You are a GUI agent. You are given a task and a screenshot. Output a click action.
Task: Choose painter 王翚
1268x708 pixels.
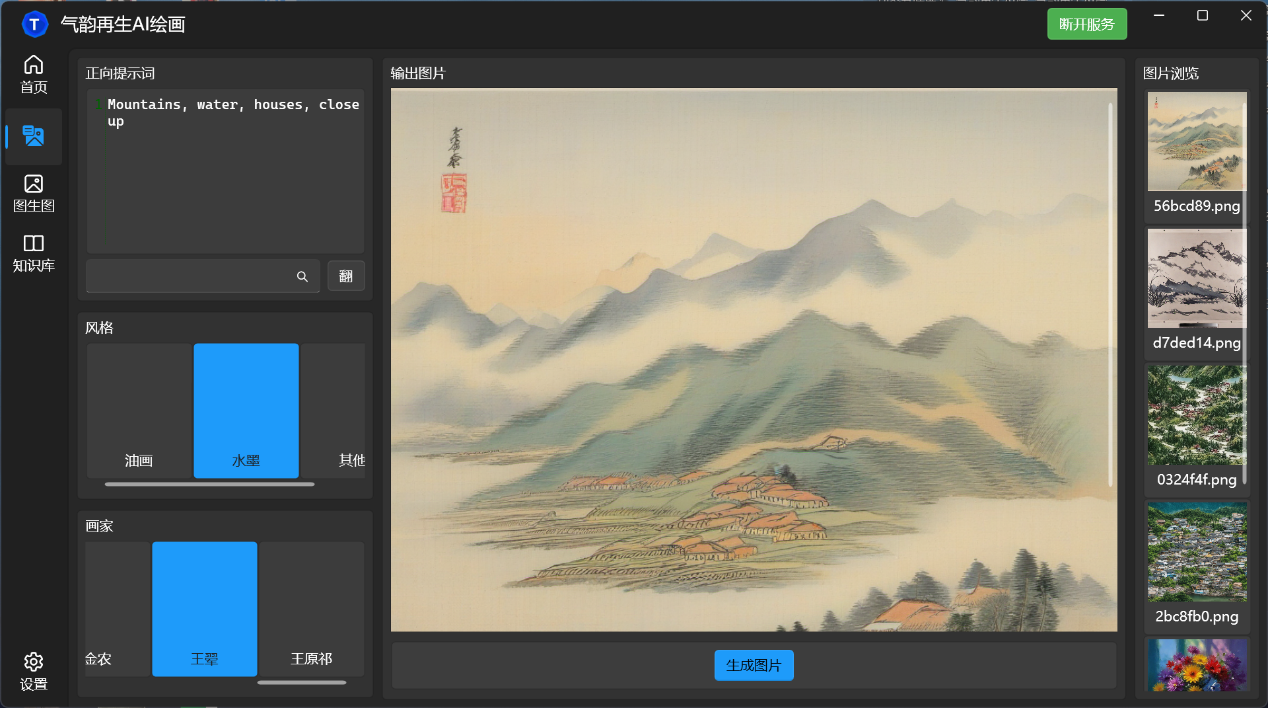204,609
